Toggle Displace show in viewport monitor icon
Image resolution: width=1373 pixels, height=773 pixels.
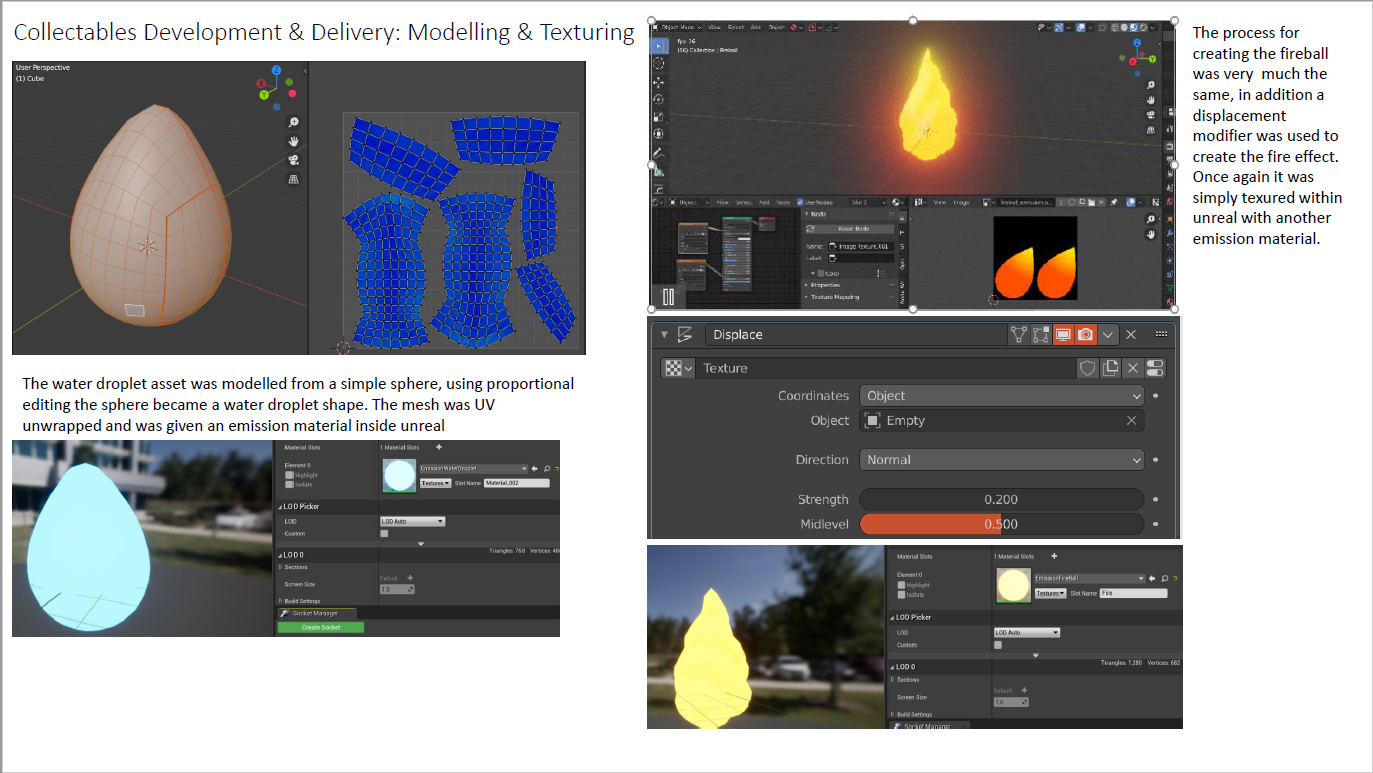[x=1062, y=335]
